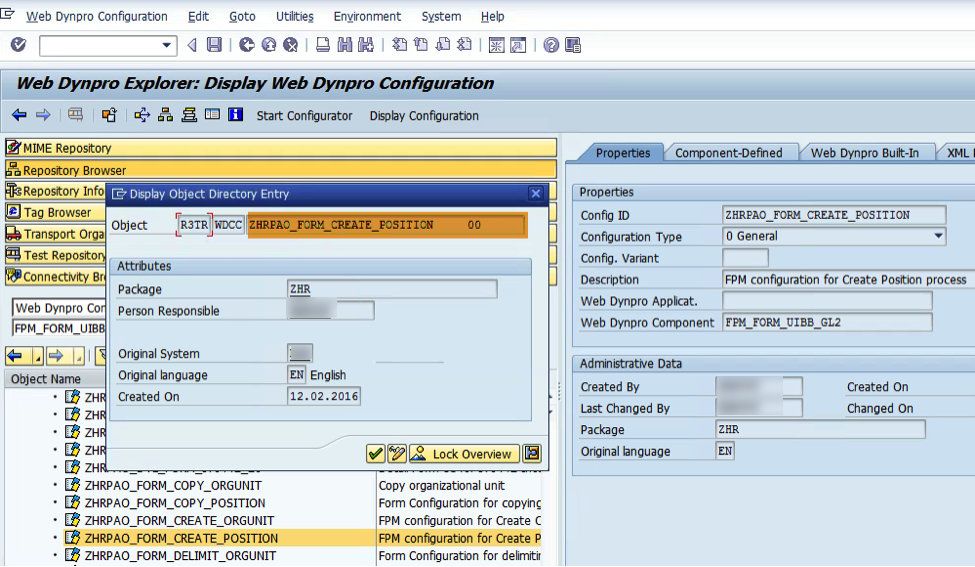Click the Web Dynpro Component field

pos(827,323)
